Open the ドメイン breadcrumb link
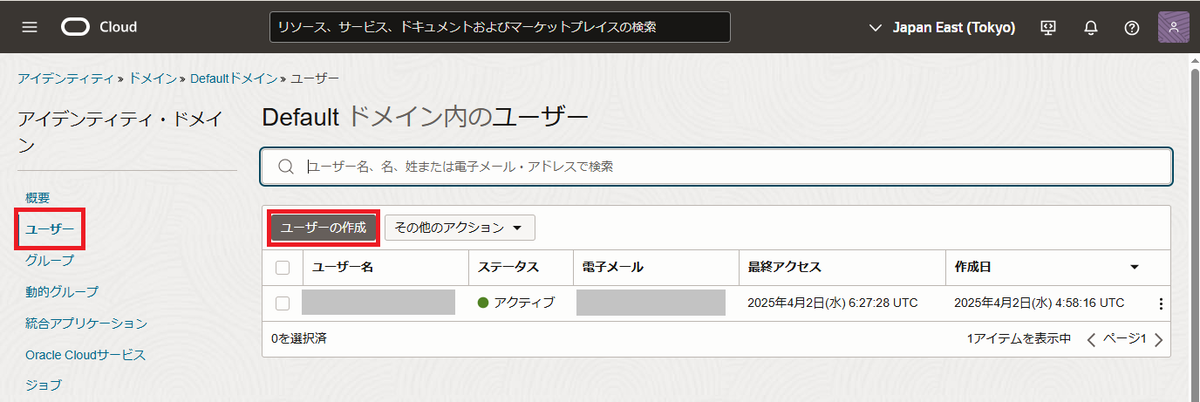1200x402 pixels. pyautogui.click(x=152, y=77)
